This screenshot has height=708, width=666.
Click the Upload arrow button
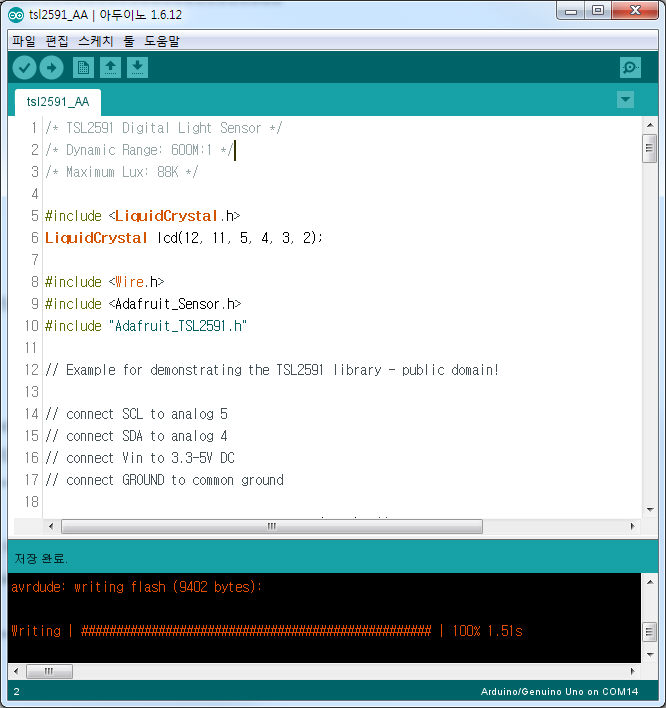coord(51,68)
